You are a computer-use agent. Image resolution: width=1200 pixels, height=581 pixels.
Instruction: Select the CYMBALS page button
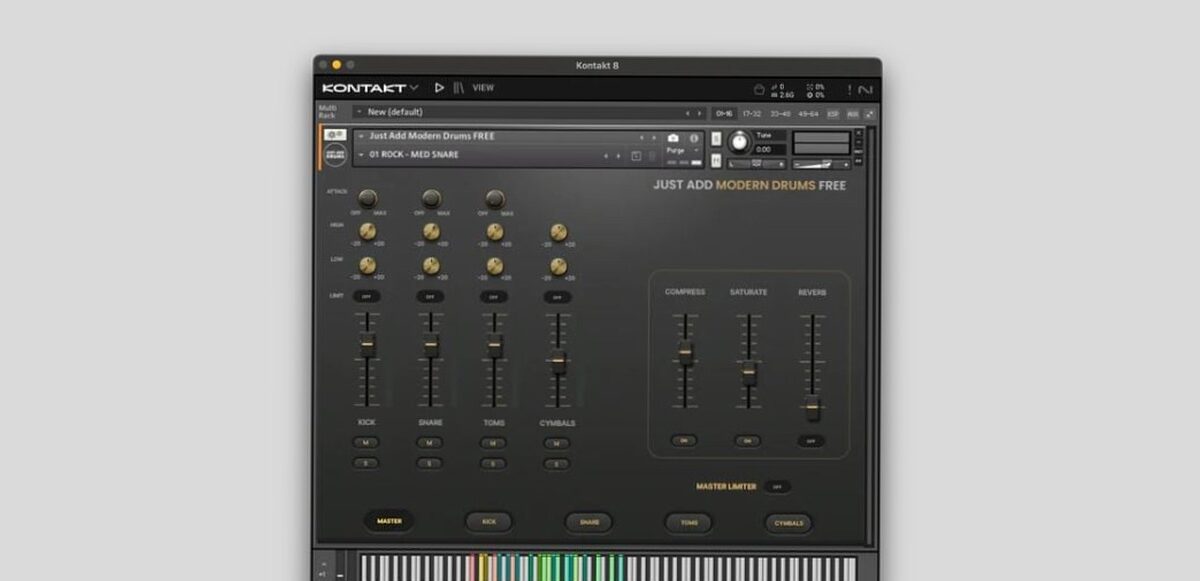pyautogui.click(x=788, y=522)
